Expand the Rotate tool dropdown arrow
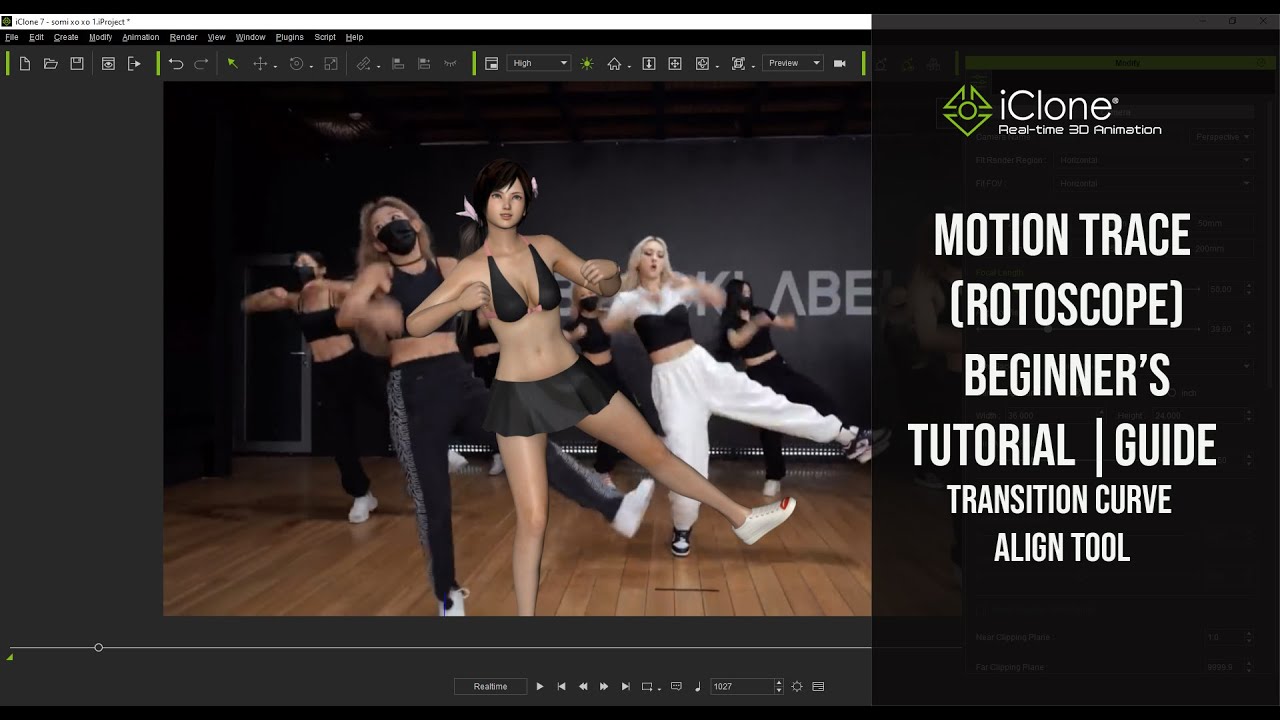The height and width of the screenshot is (720, 1280). click(x=311, y=66)
